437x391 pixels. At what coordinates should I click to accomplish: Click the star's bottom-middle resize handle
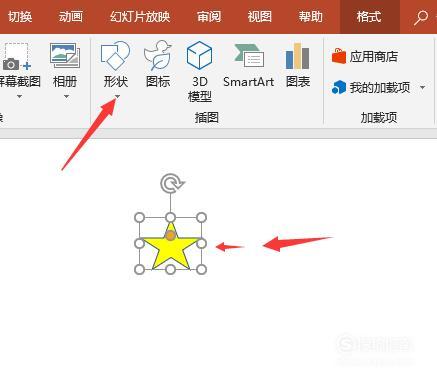pyautogui.click(x=170, y=269)
